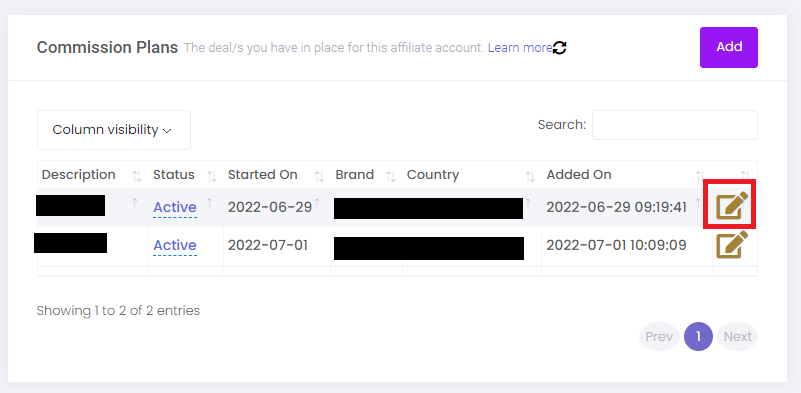
Task: Click the Add button
Action: pos(729,47)
